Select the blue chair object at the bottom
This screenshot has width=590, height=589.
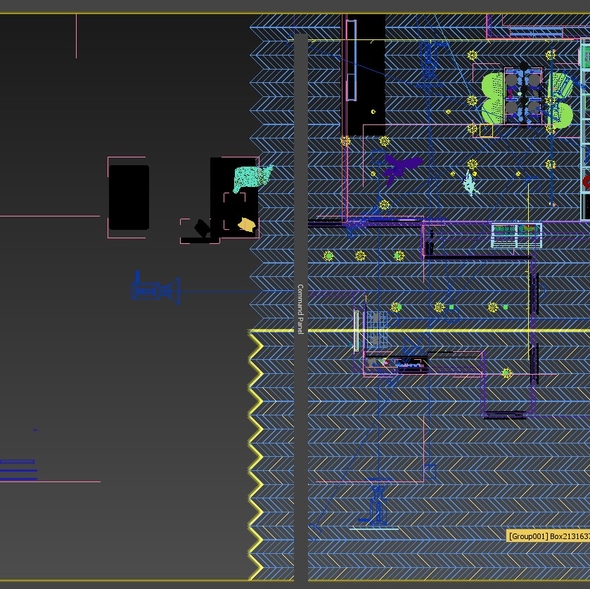coord(377,502)
